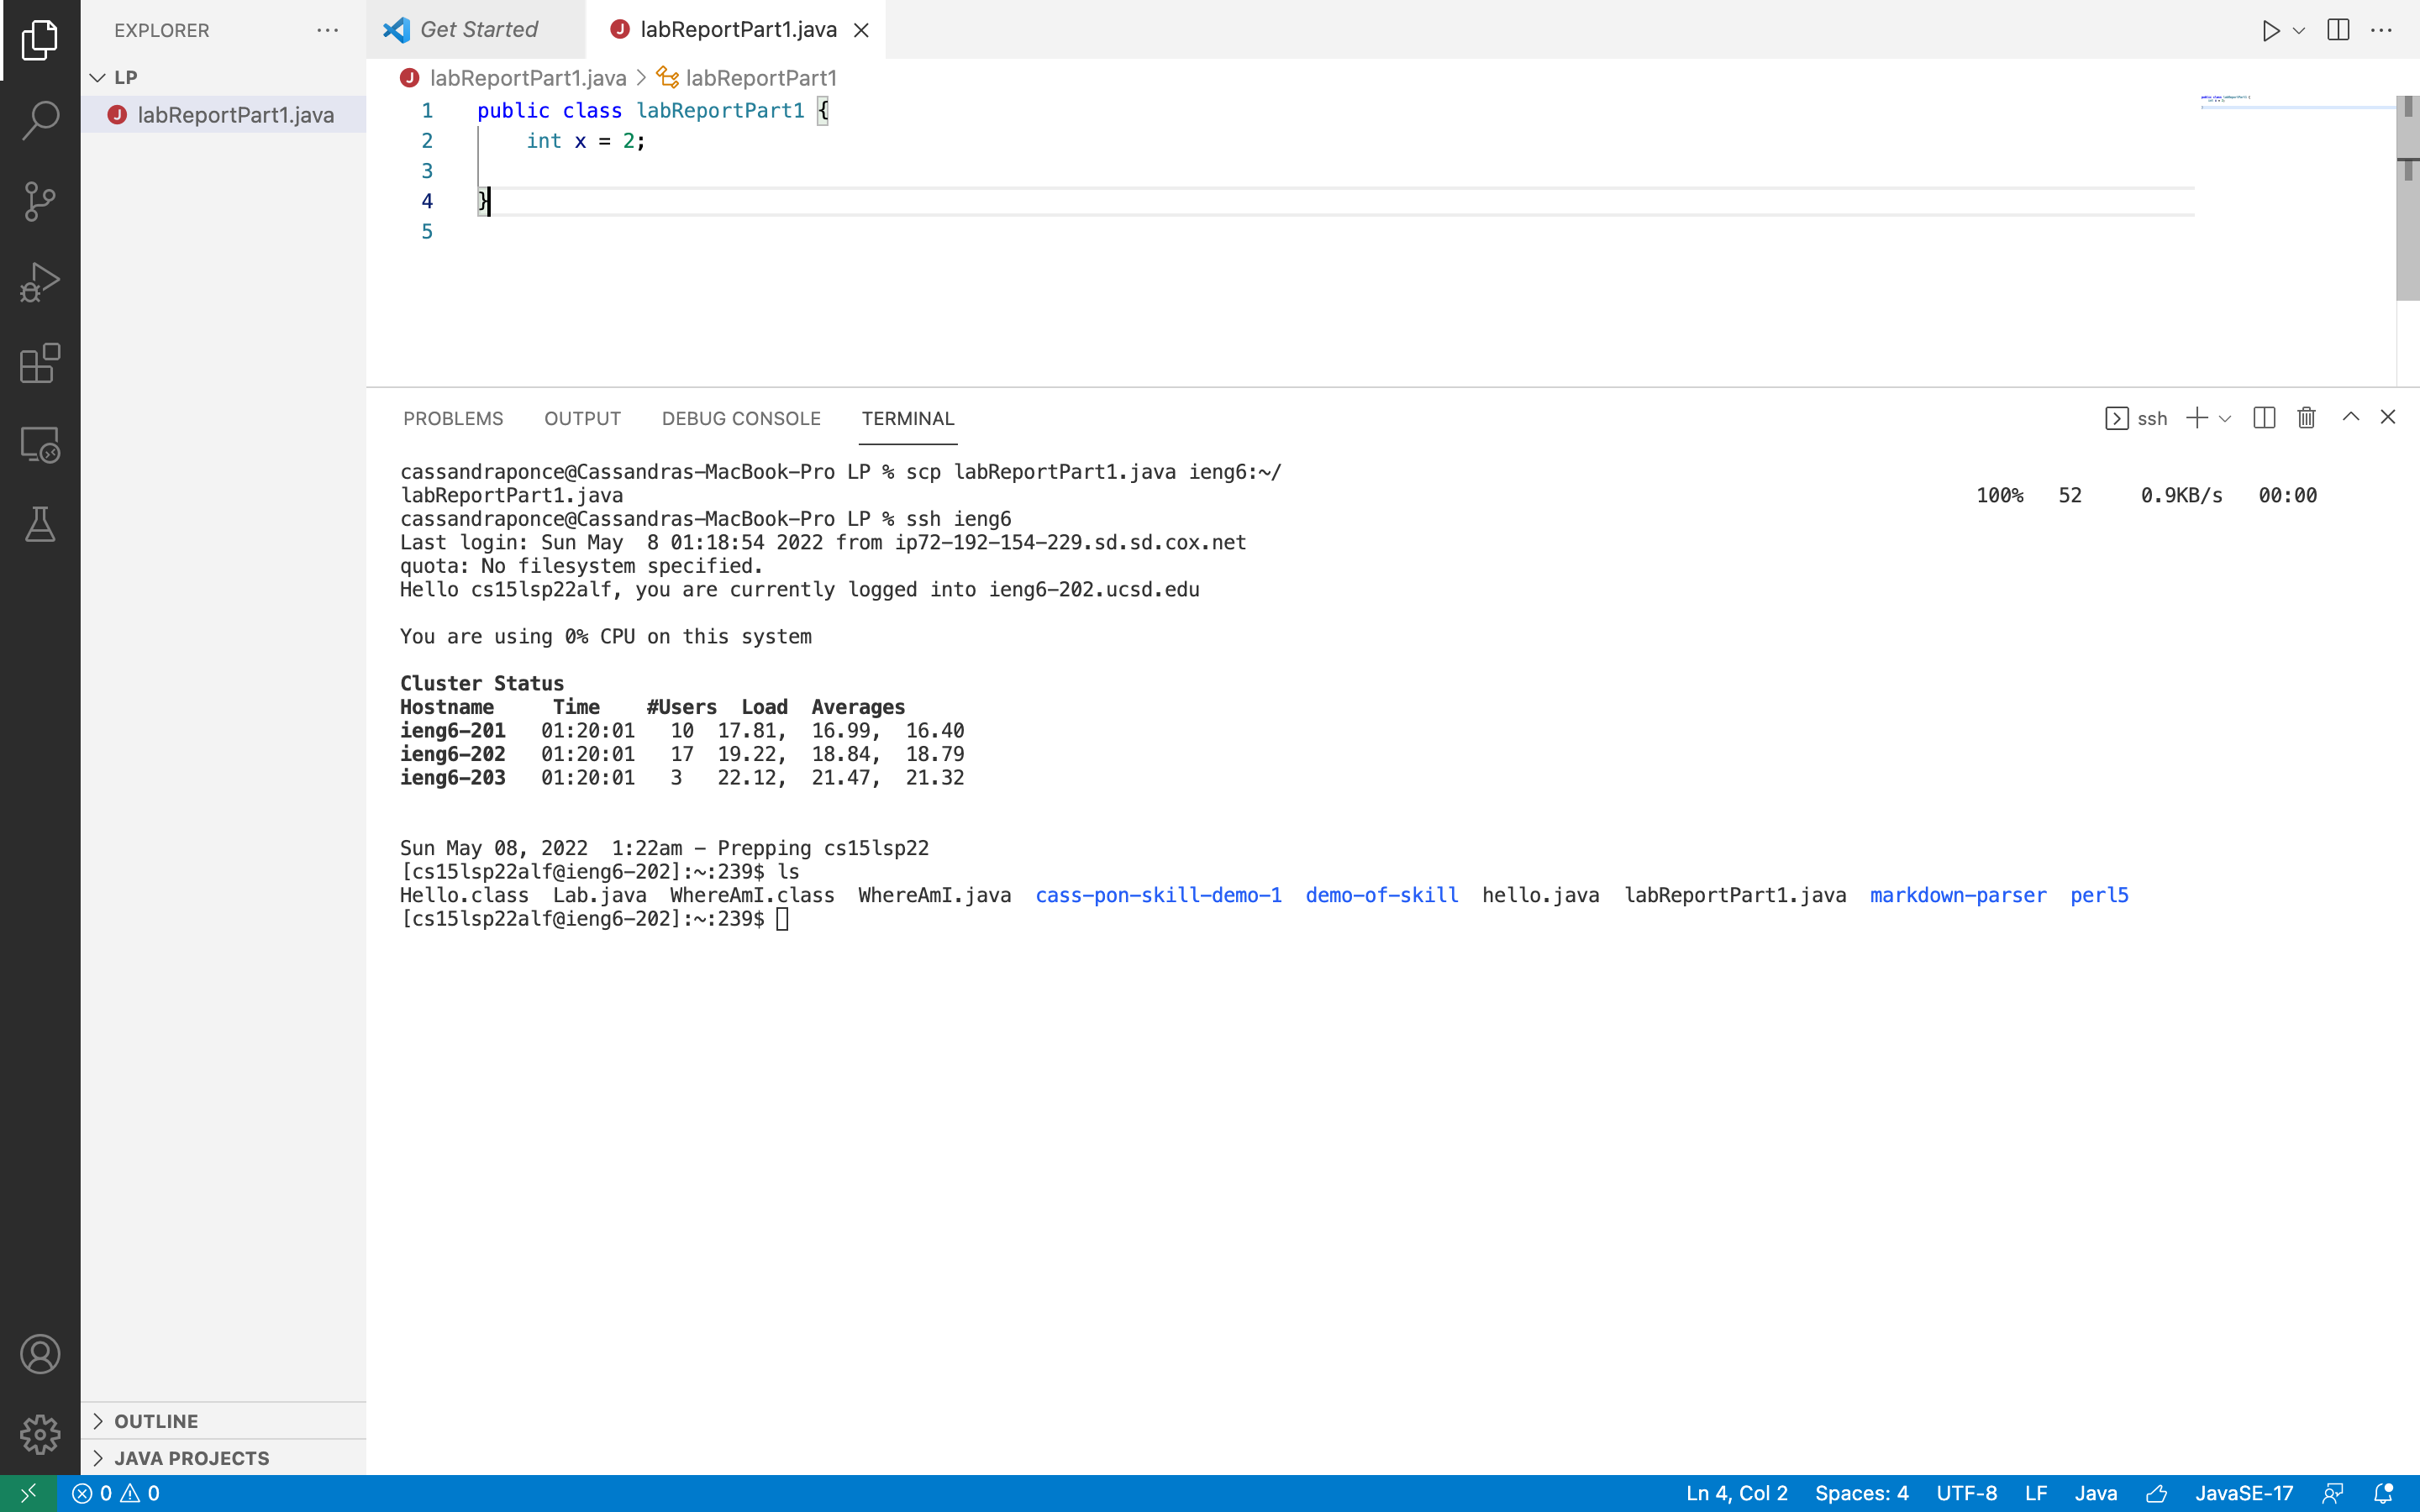Switch to the Get Started tab
Viewport: 2420px width, 1512px height.
[476, 30]
